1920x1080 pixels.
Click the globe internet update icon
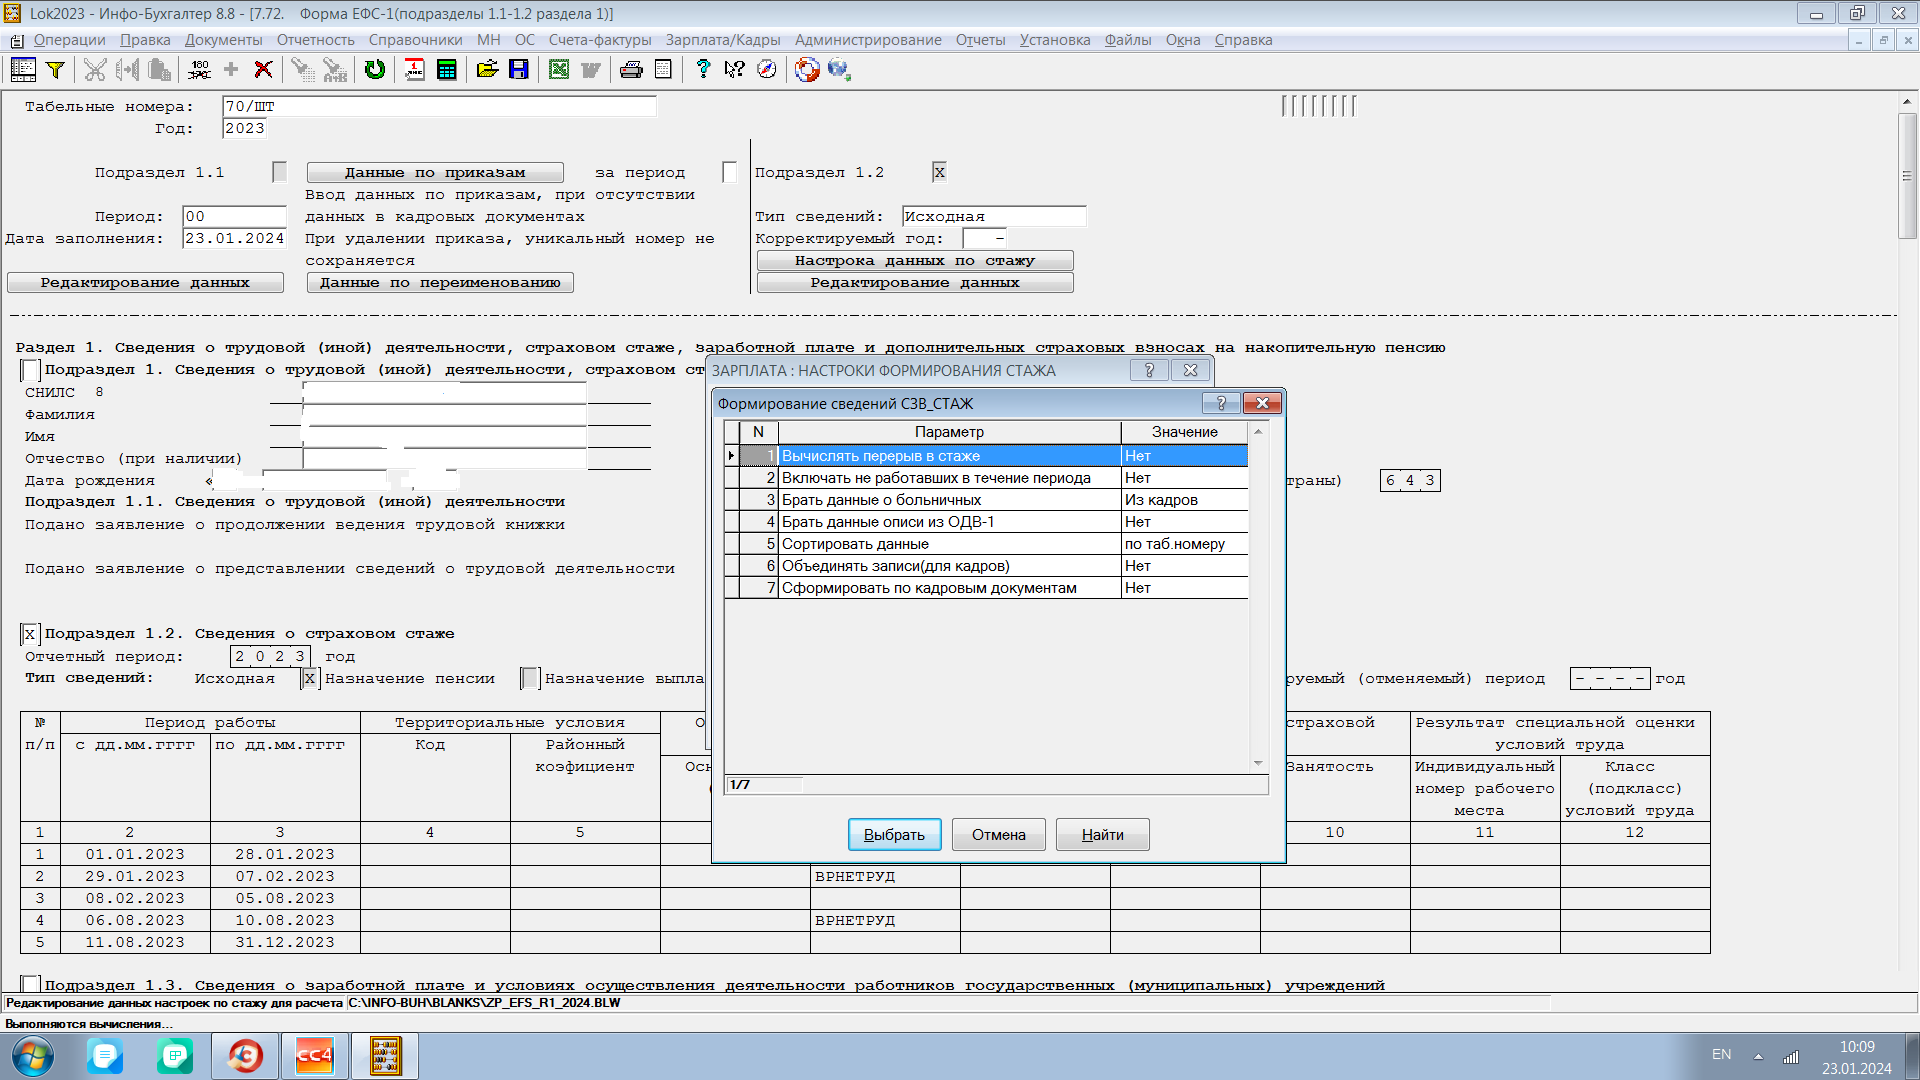(x=839, y=69)
